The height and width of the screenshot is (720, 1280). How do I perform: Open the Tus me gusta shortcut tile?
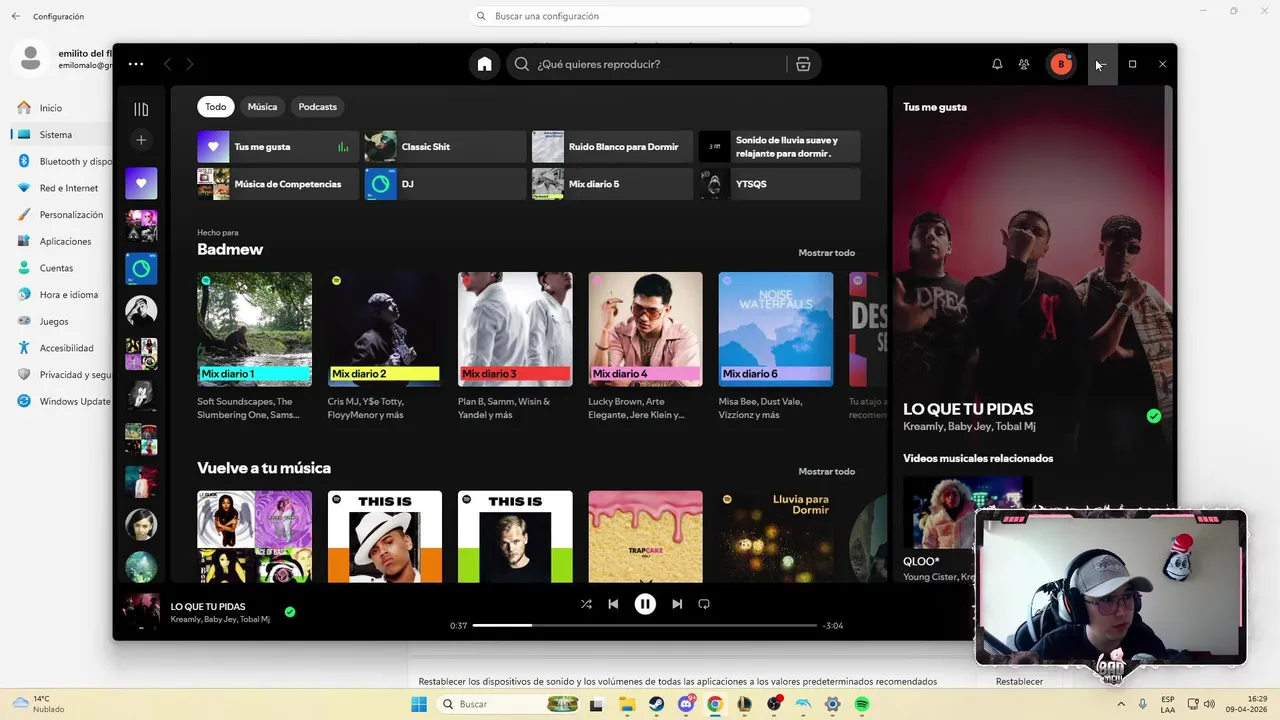point(278,147)
